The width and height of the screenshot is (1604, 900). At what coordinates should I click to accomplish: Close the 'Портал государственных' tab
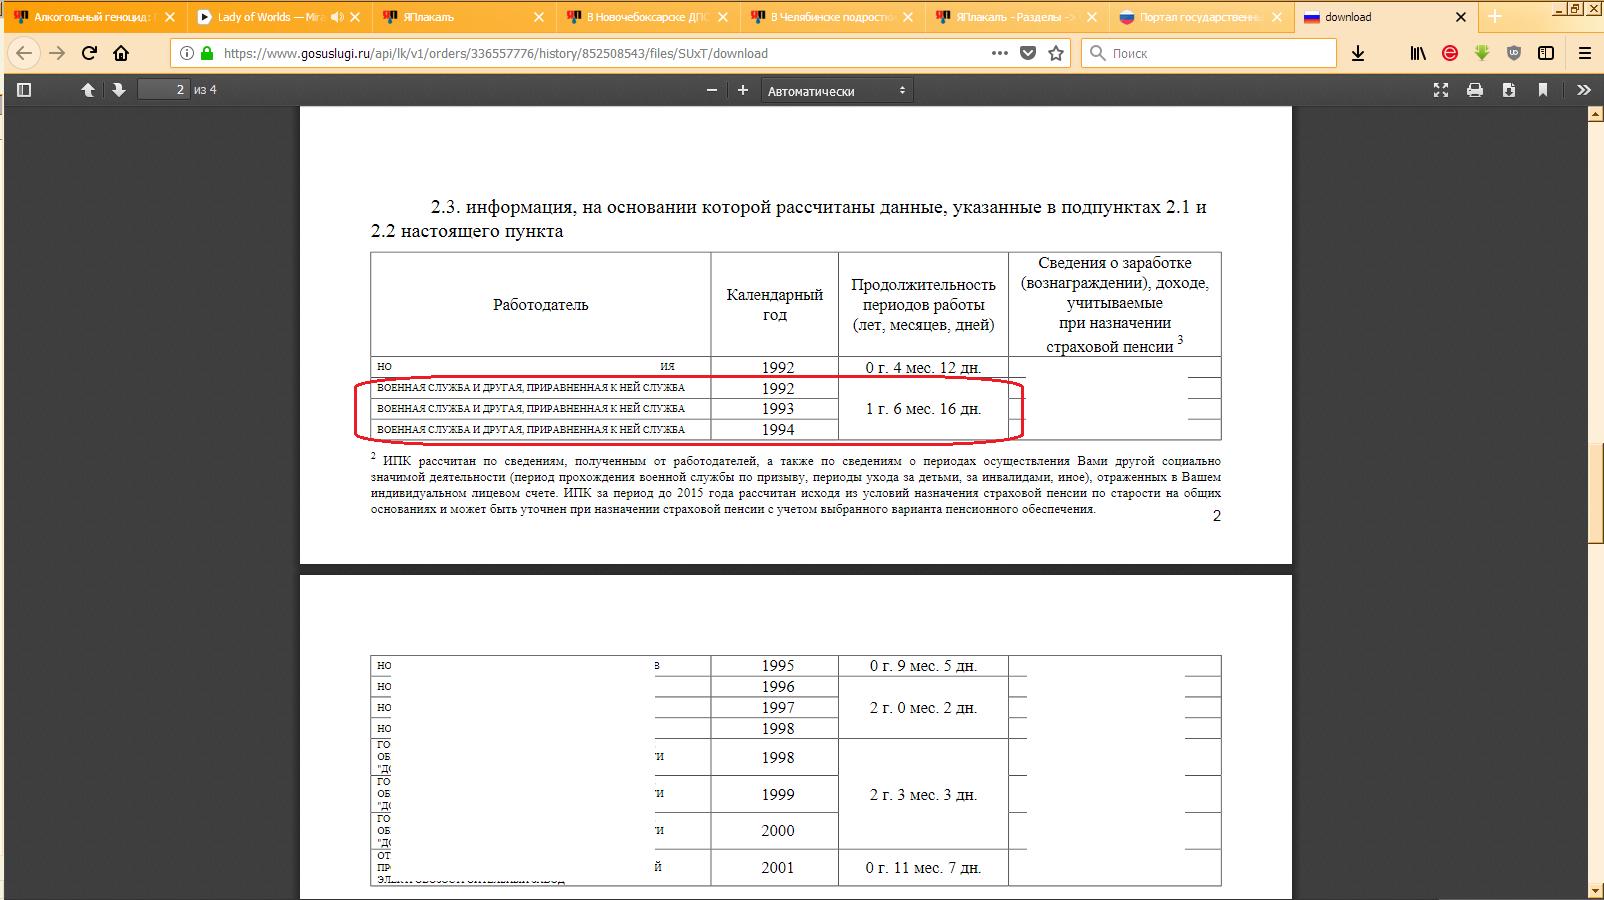coord(1277,17)
